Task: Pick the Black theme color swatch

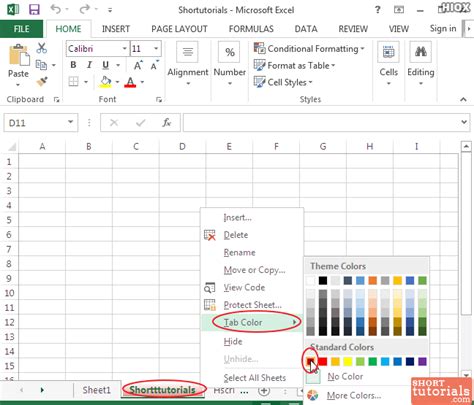Action: 323,280
